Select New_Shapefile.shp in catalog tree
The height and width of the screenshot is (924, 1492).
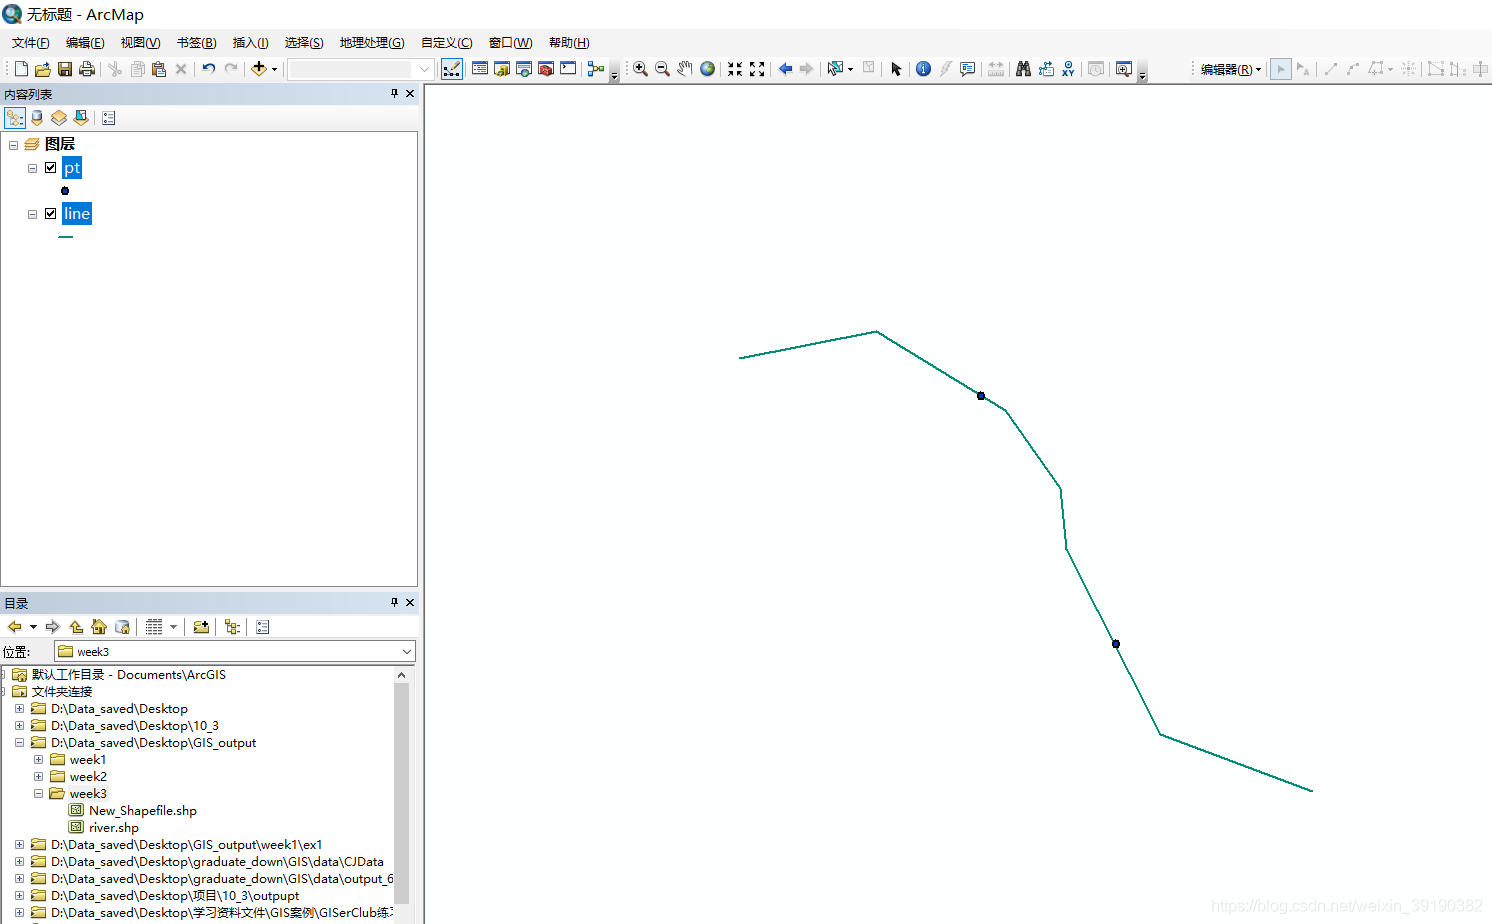[143, 811]
